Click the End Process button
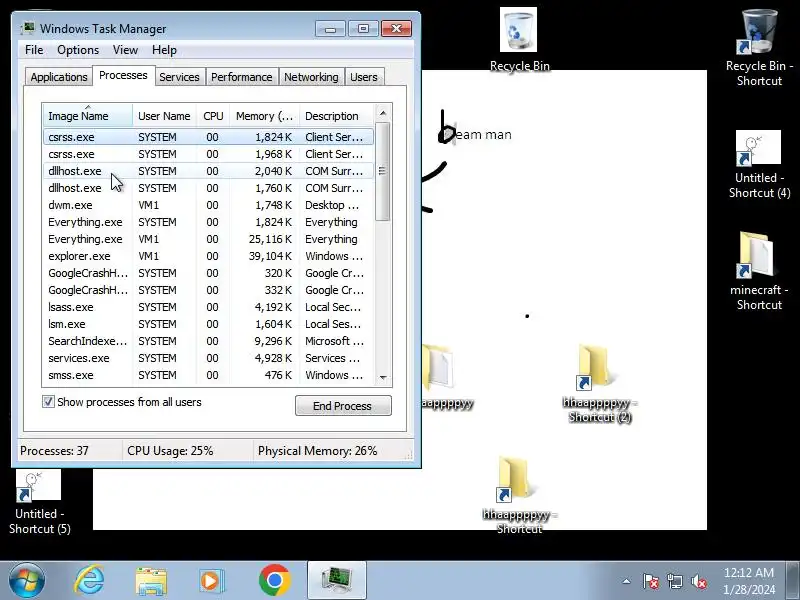Viewport: 800px width, 600px height. (x=343, y=406)
